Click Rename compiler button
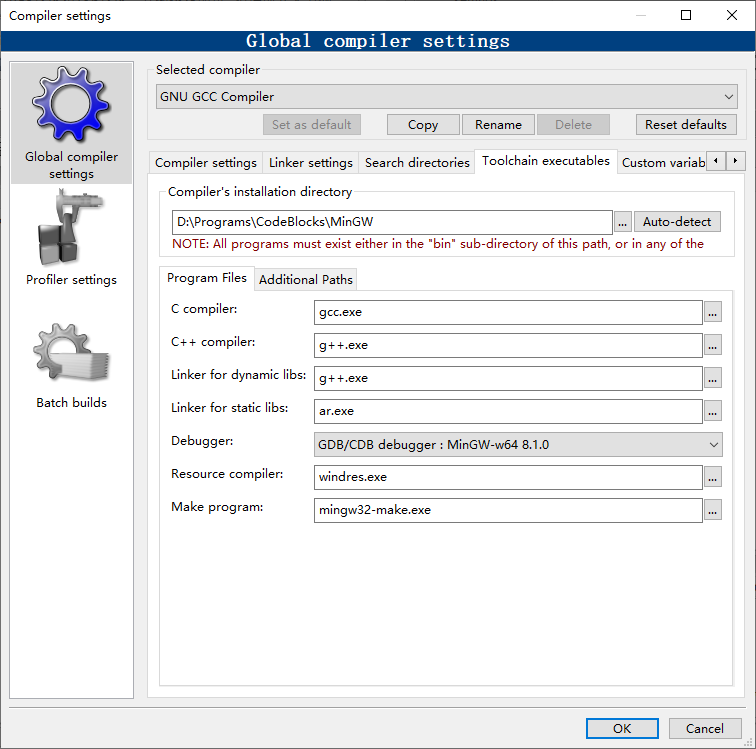756x749 pixels. 498,125
